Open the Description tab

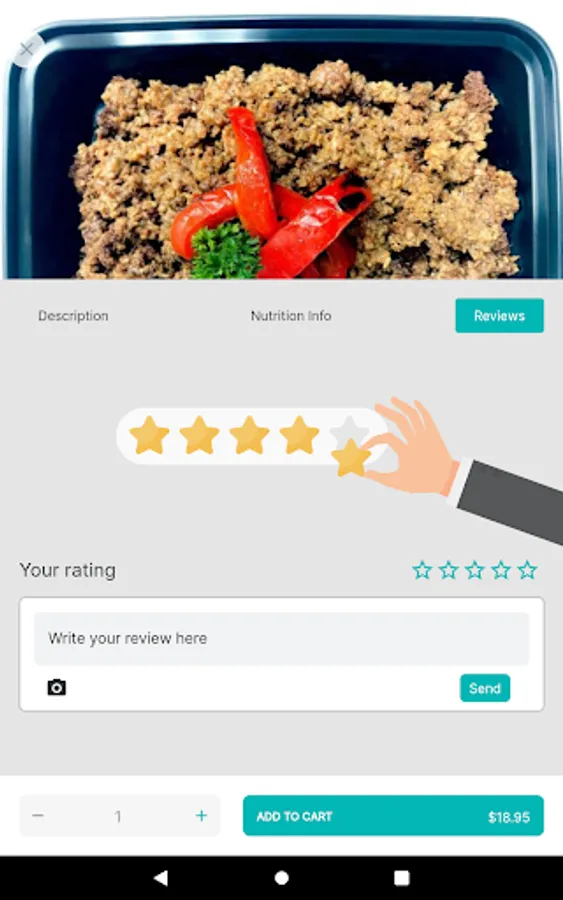73,316
